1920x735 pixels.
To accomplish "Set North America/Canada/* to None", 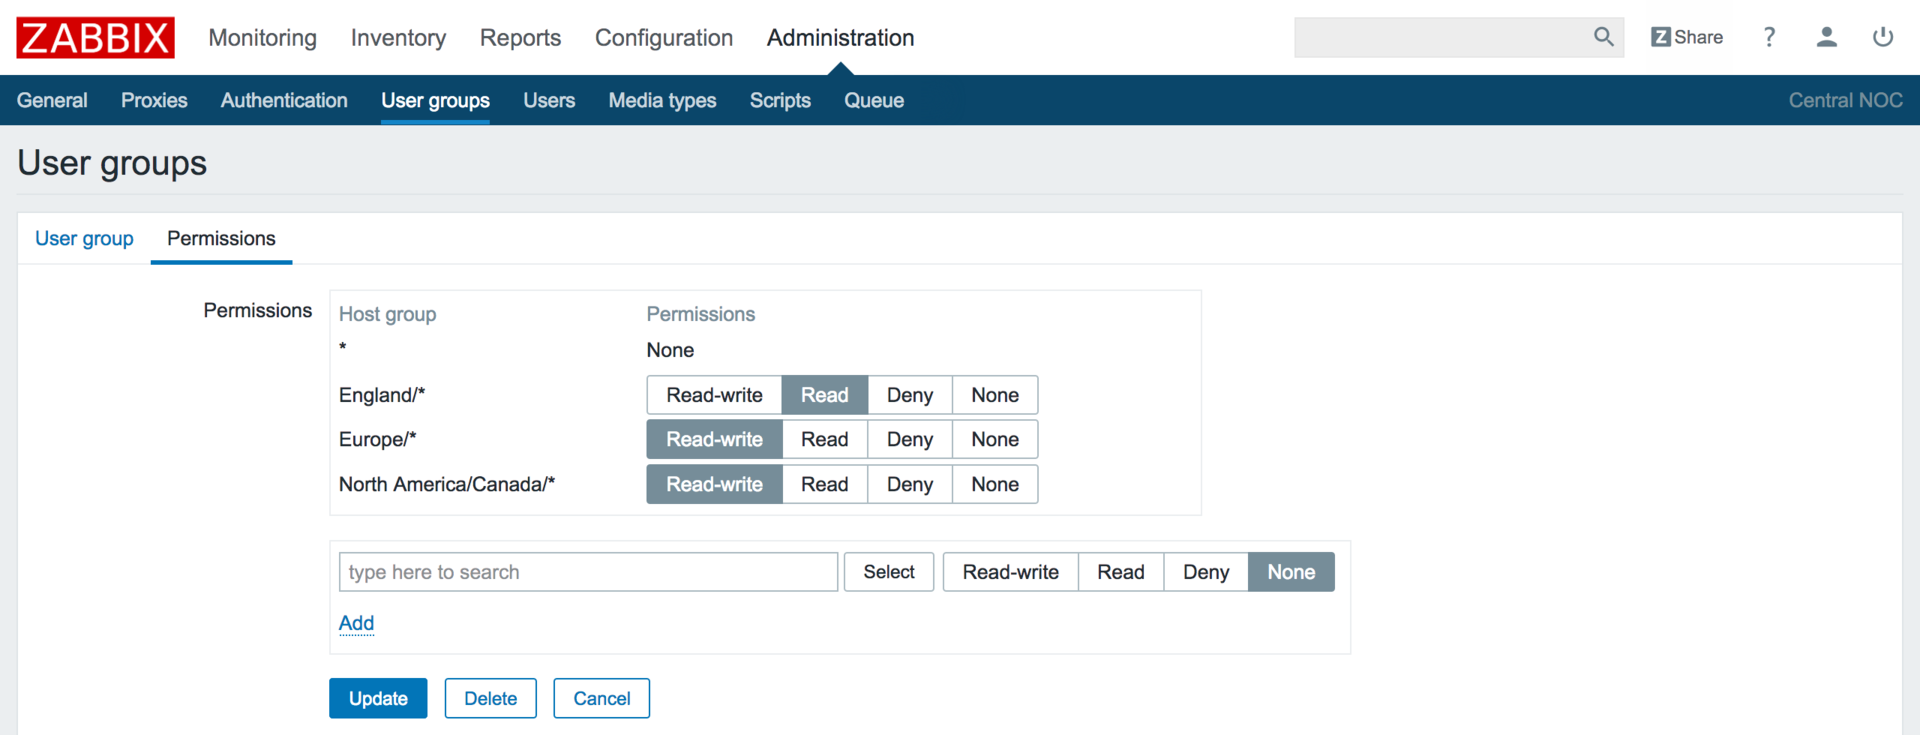I will [x=994, y=484].
